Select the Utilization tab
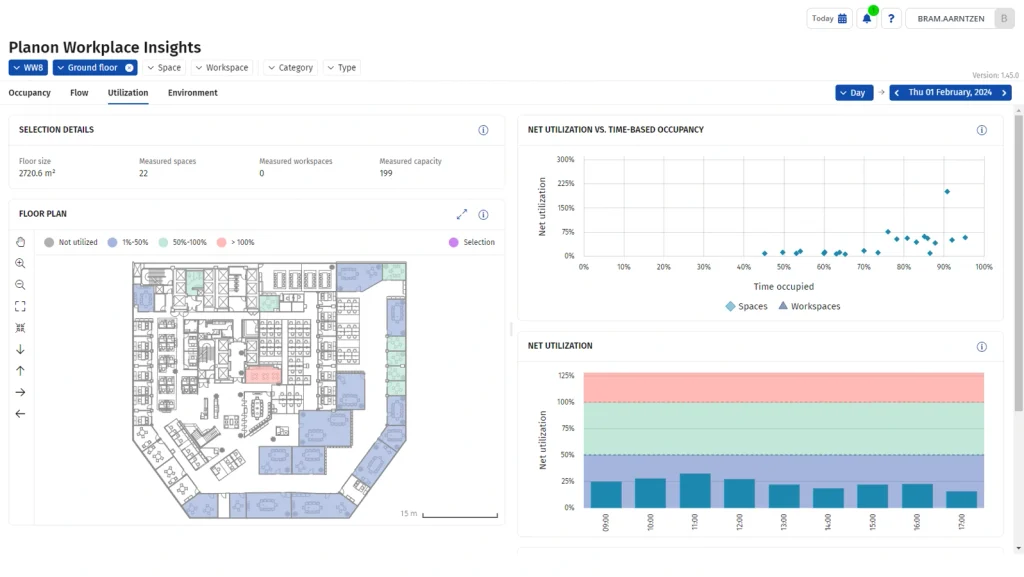This screenshot has height=577, width=1024. [x=128, y=93]
